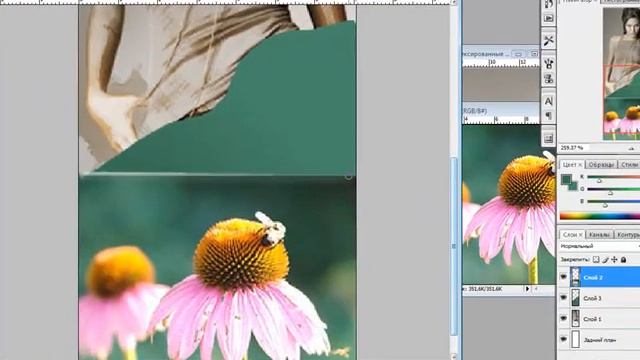Open the Tool Presets crossed-tools icon

pos(549,40)
